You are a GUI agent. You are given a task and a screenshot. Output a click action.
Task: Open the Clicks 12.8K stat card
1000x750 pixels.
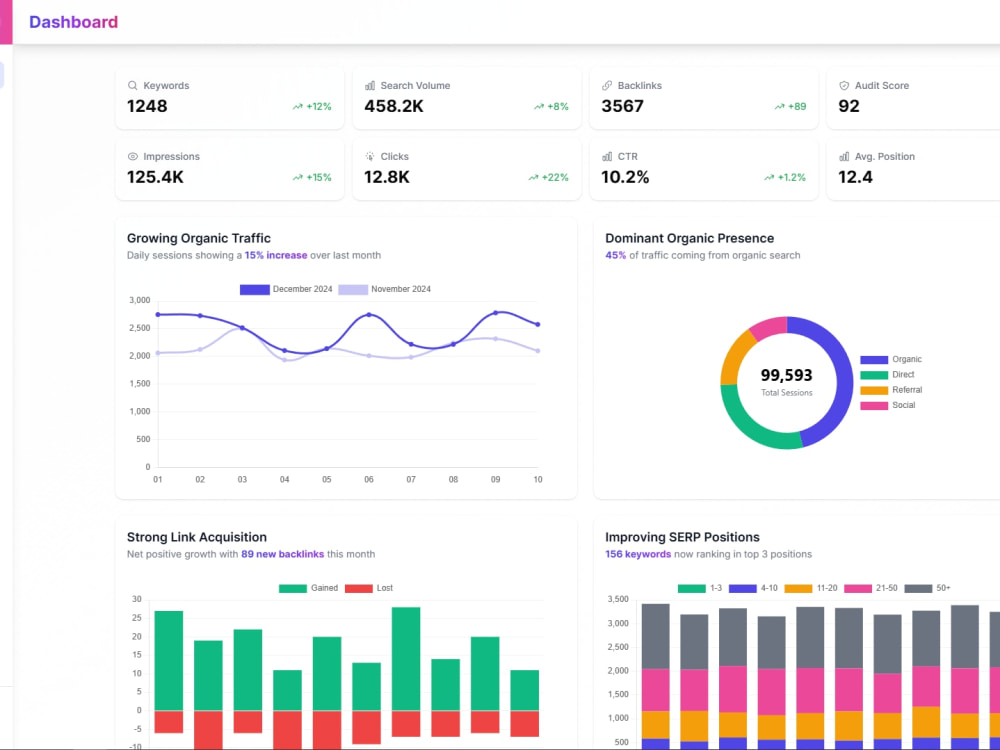pos(467,168)
